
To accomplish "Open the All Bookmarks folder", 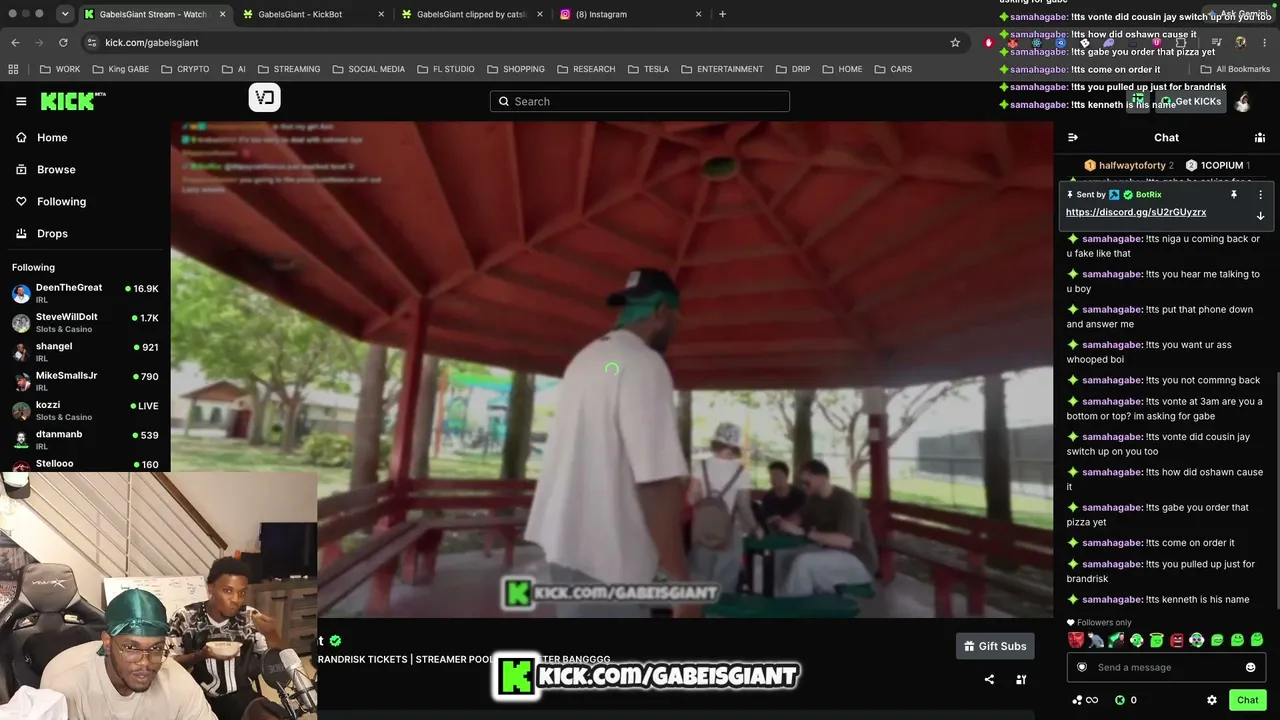I will click(1235, 69).
